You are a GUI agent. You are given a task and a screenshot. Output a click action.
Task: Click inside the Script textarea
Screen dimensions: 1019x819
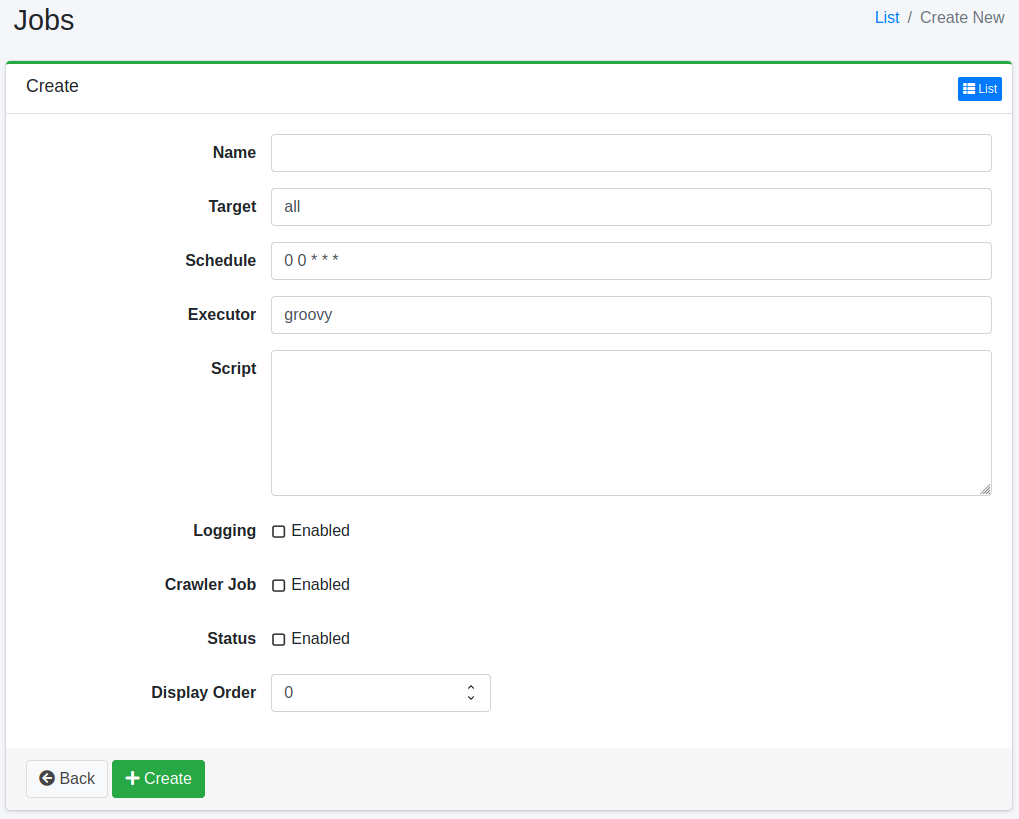(x=630, y=422)
